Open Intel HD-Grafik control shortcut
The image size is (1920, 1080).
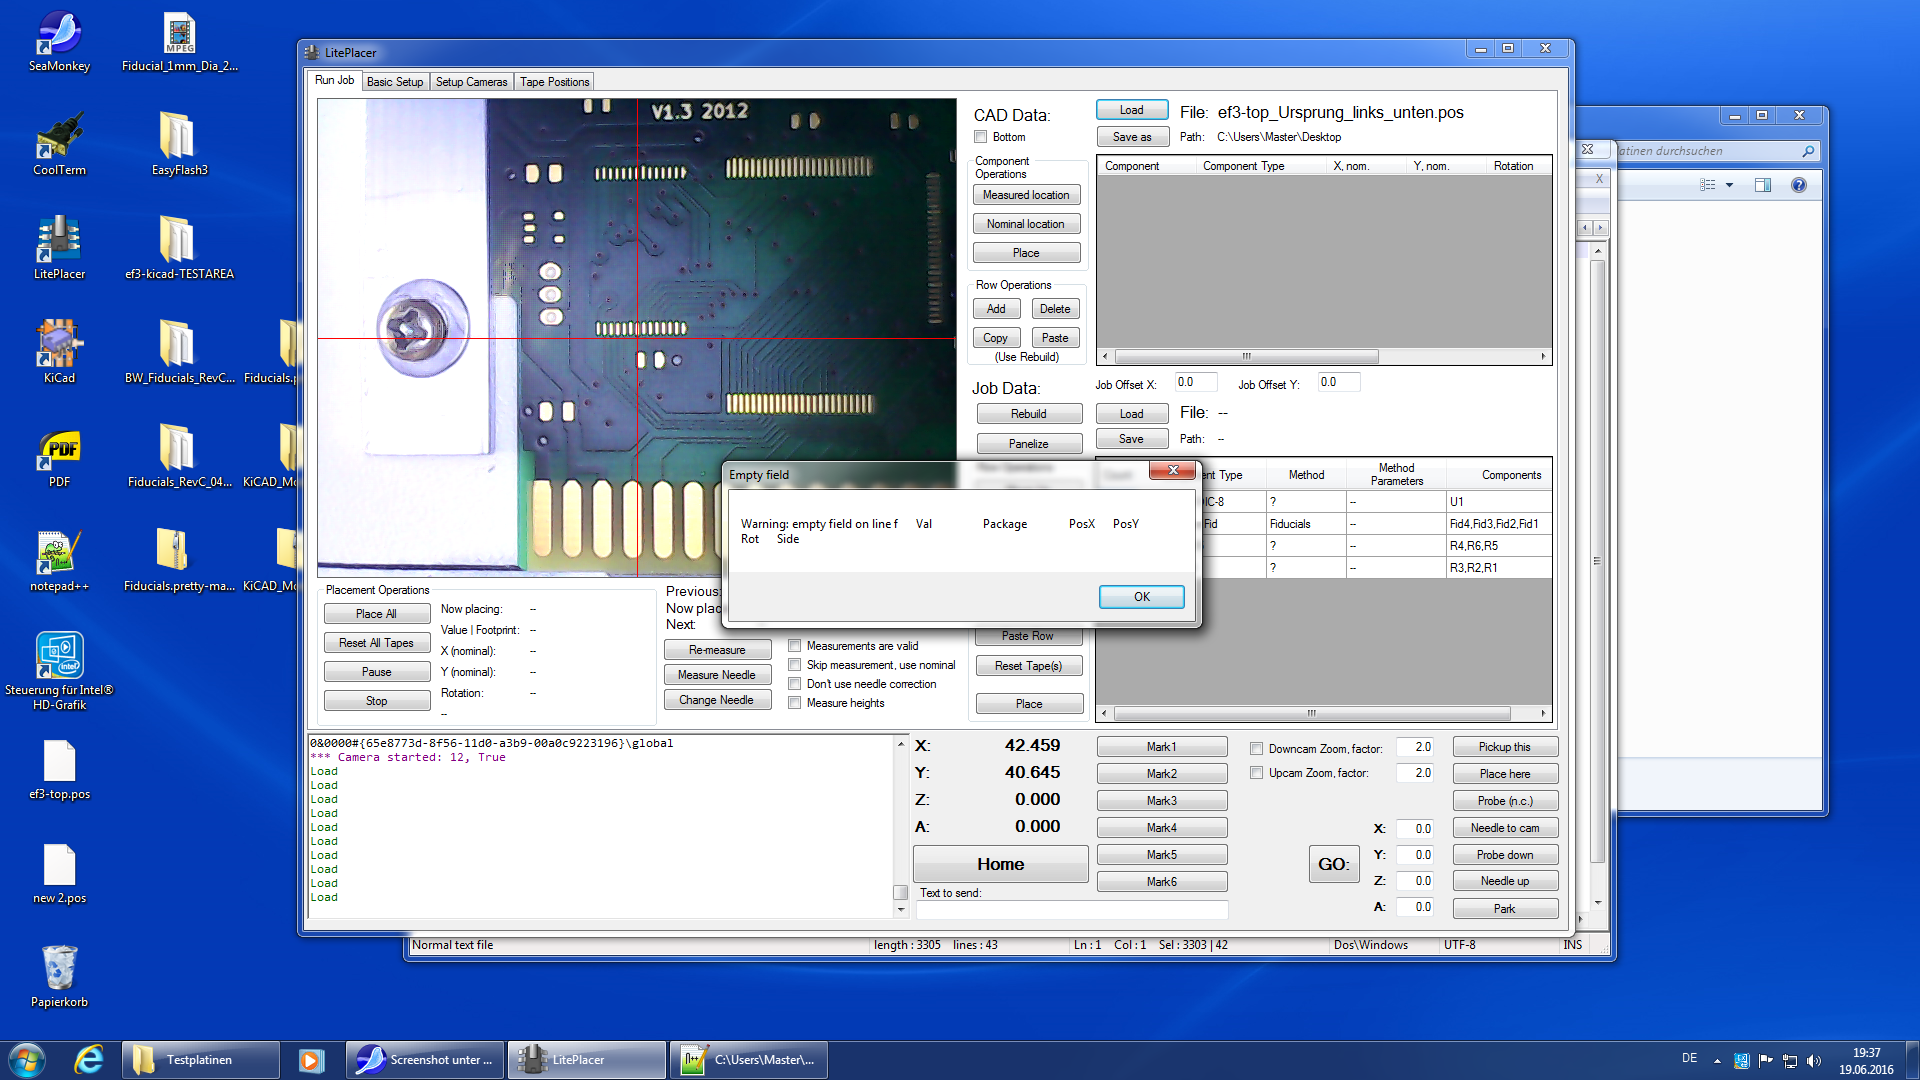click(x=59, y=670)
